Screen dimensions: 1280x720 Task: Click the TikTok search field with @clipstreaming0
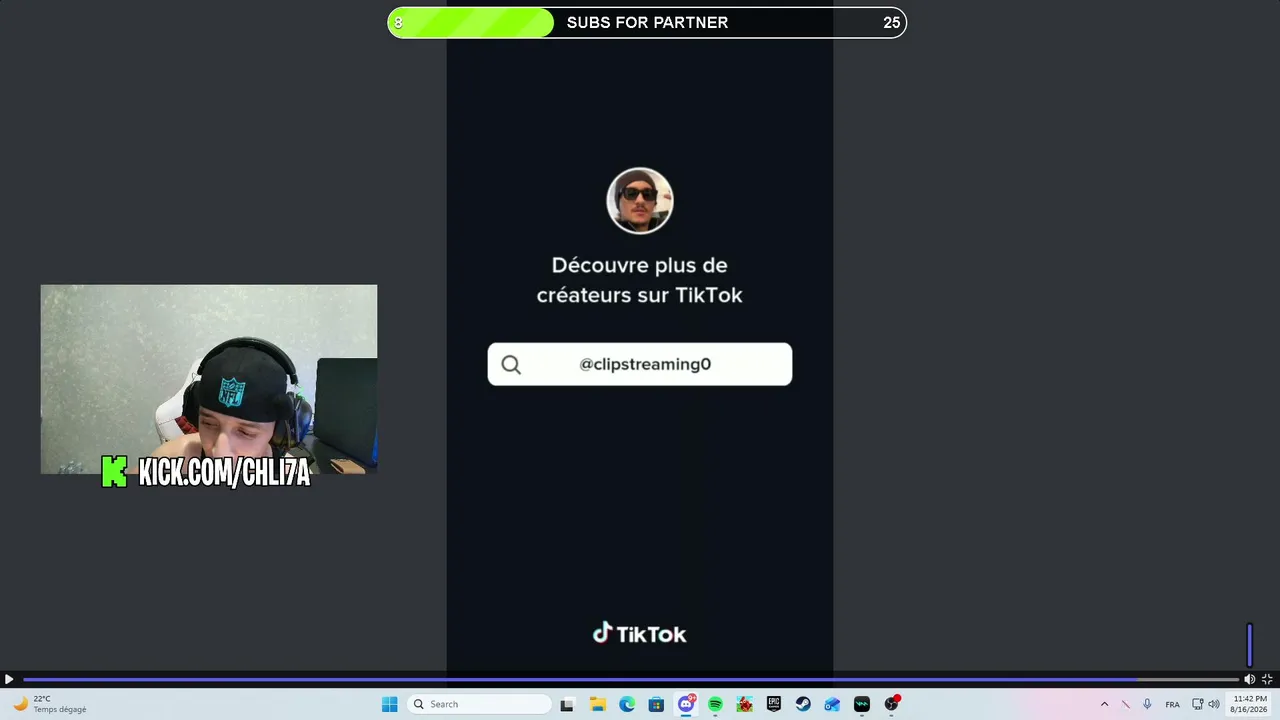640,364
